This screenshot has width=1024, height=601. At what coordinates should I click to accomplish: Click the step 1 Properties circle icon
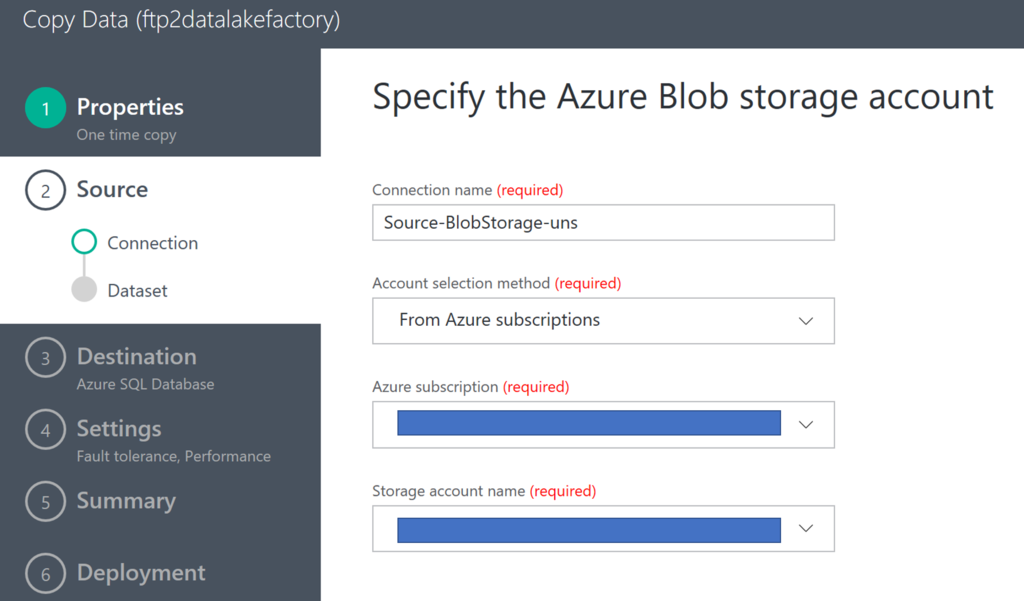pyautogui.click(x=45, y=108)
